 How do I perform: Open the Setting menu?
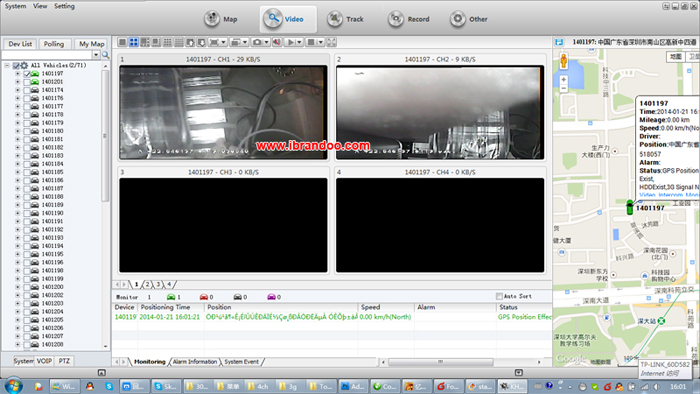tap(64, 6)
